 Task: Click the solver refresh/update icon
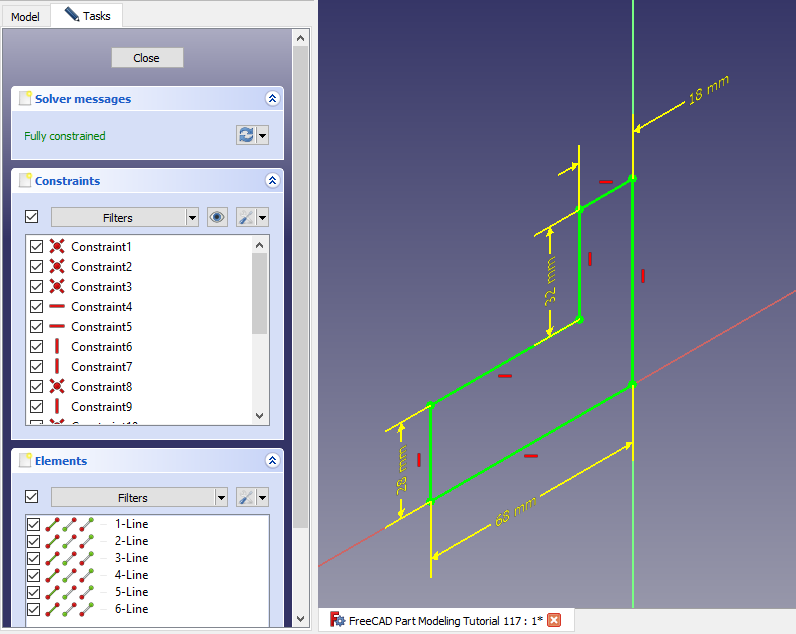[246, 135]
